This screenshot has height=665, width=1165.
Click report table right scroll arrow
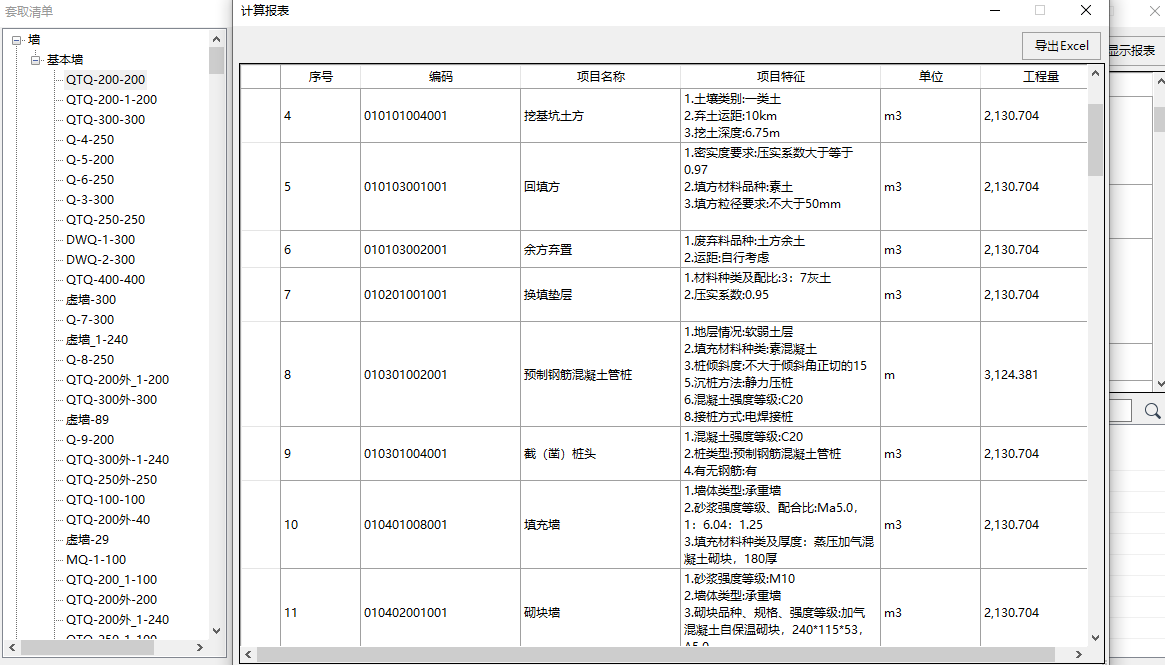tap(1079, 654)
